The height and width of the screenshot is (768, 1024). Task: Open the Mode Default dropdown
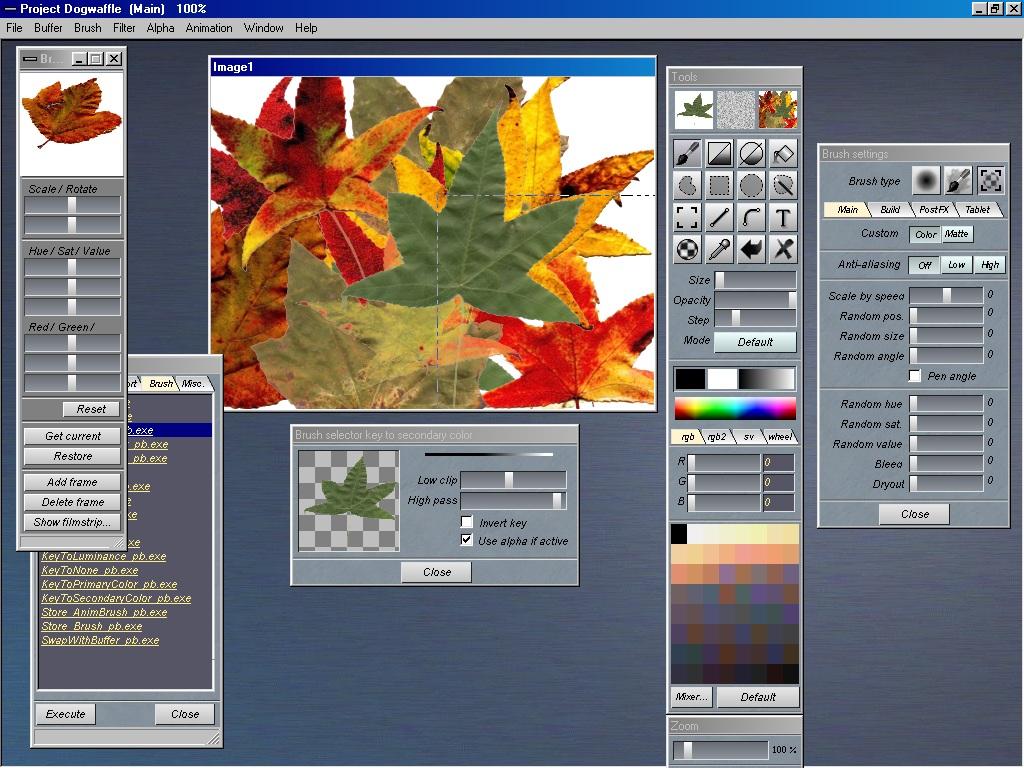(755, 341)
